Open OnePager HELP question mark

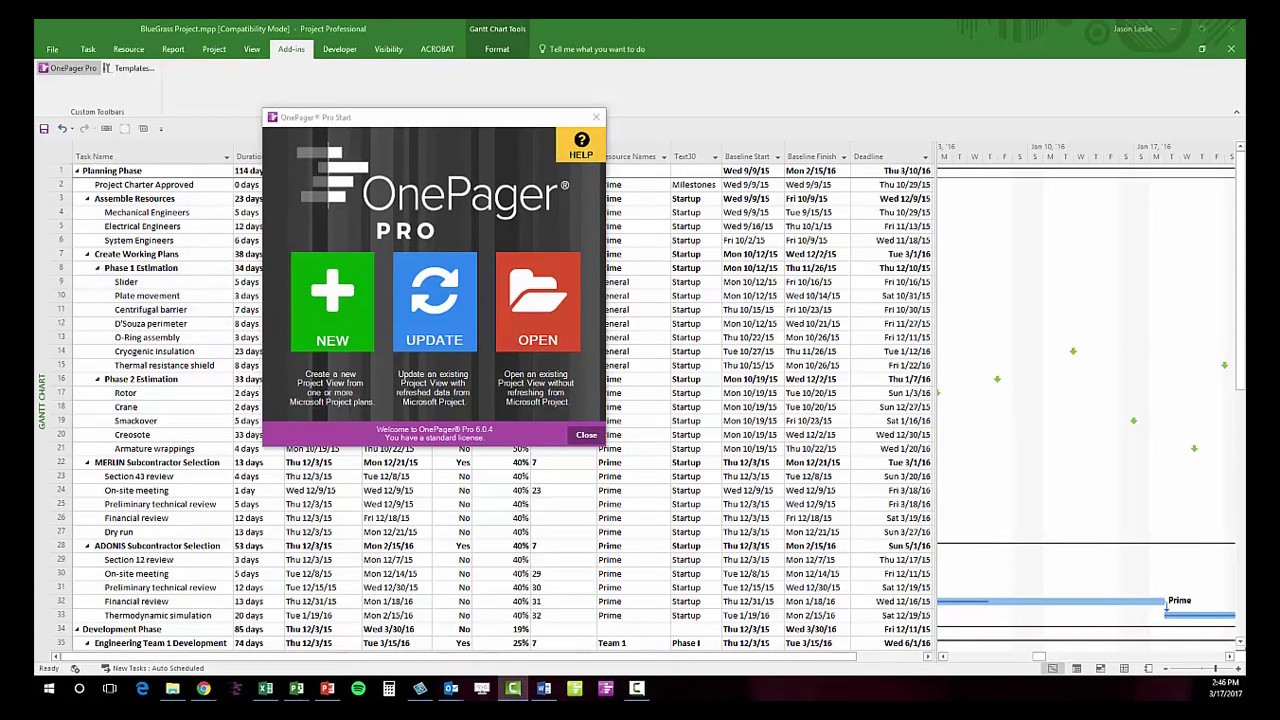pos(581,146)
